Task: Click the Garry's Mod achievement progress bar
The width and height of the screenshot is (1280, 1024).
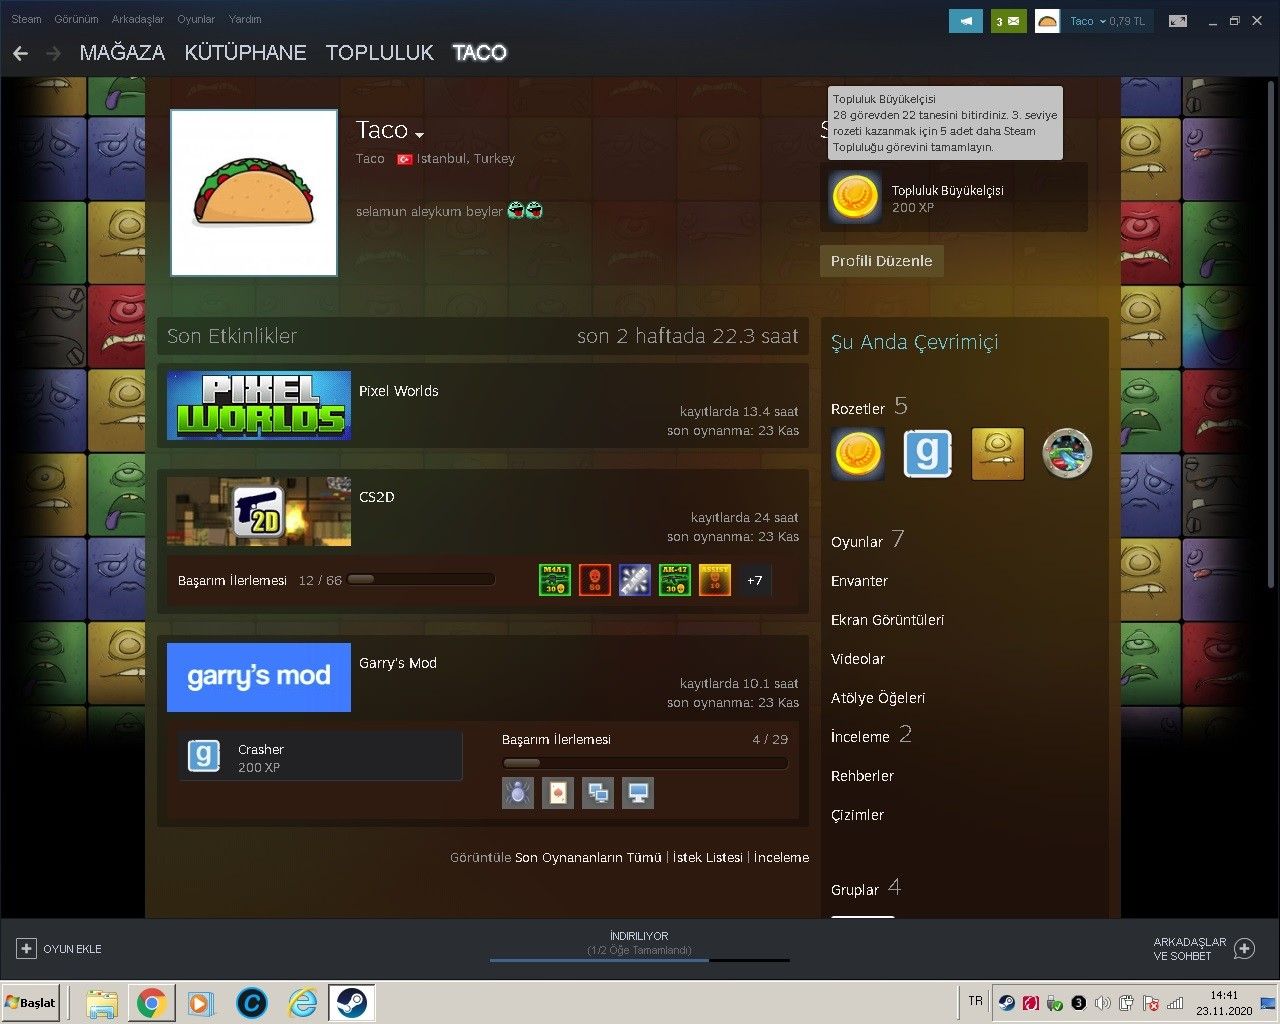Action: pos(645,763)
